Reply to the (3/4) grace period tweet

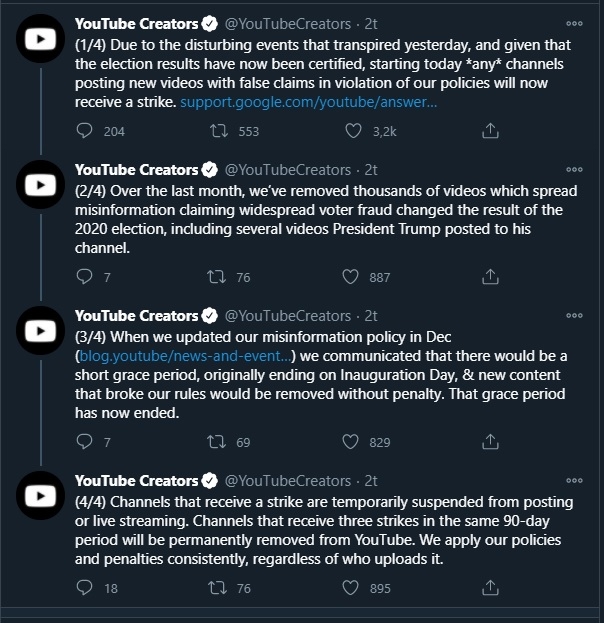click(x=84, y=441)
